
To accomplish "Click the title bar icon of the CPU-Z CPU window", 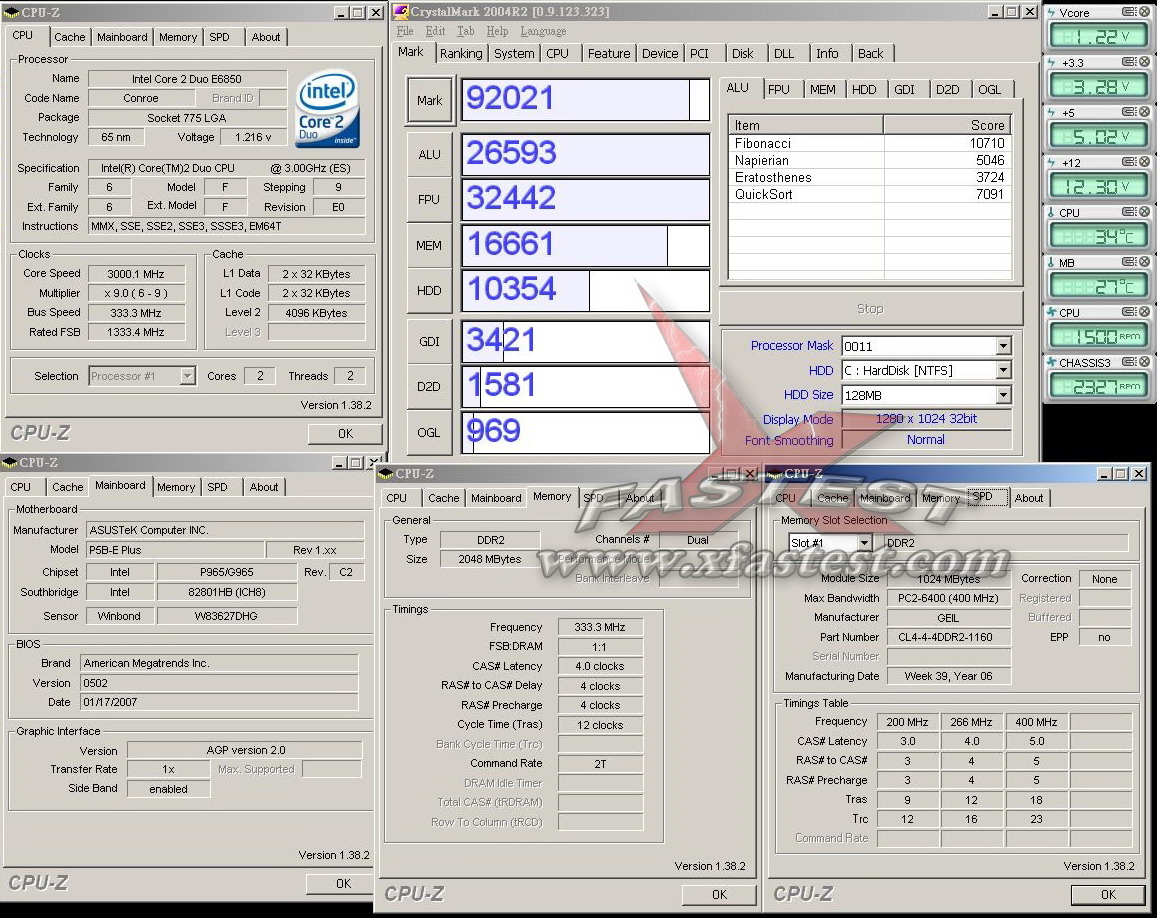I will coord(13,13).
